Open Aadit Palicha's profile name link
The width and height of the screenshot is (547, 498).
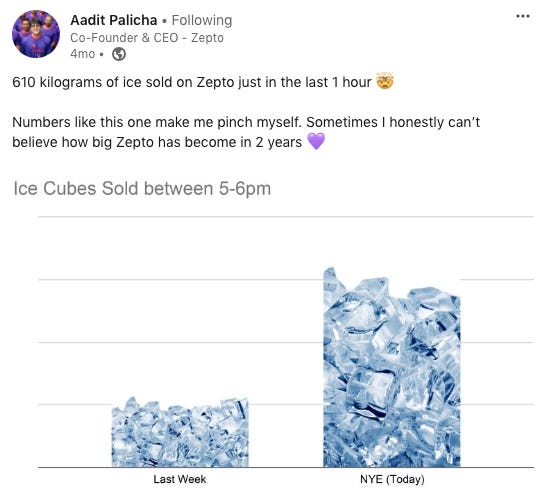(x=113, y=20)
